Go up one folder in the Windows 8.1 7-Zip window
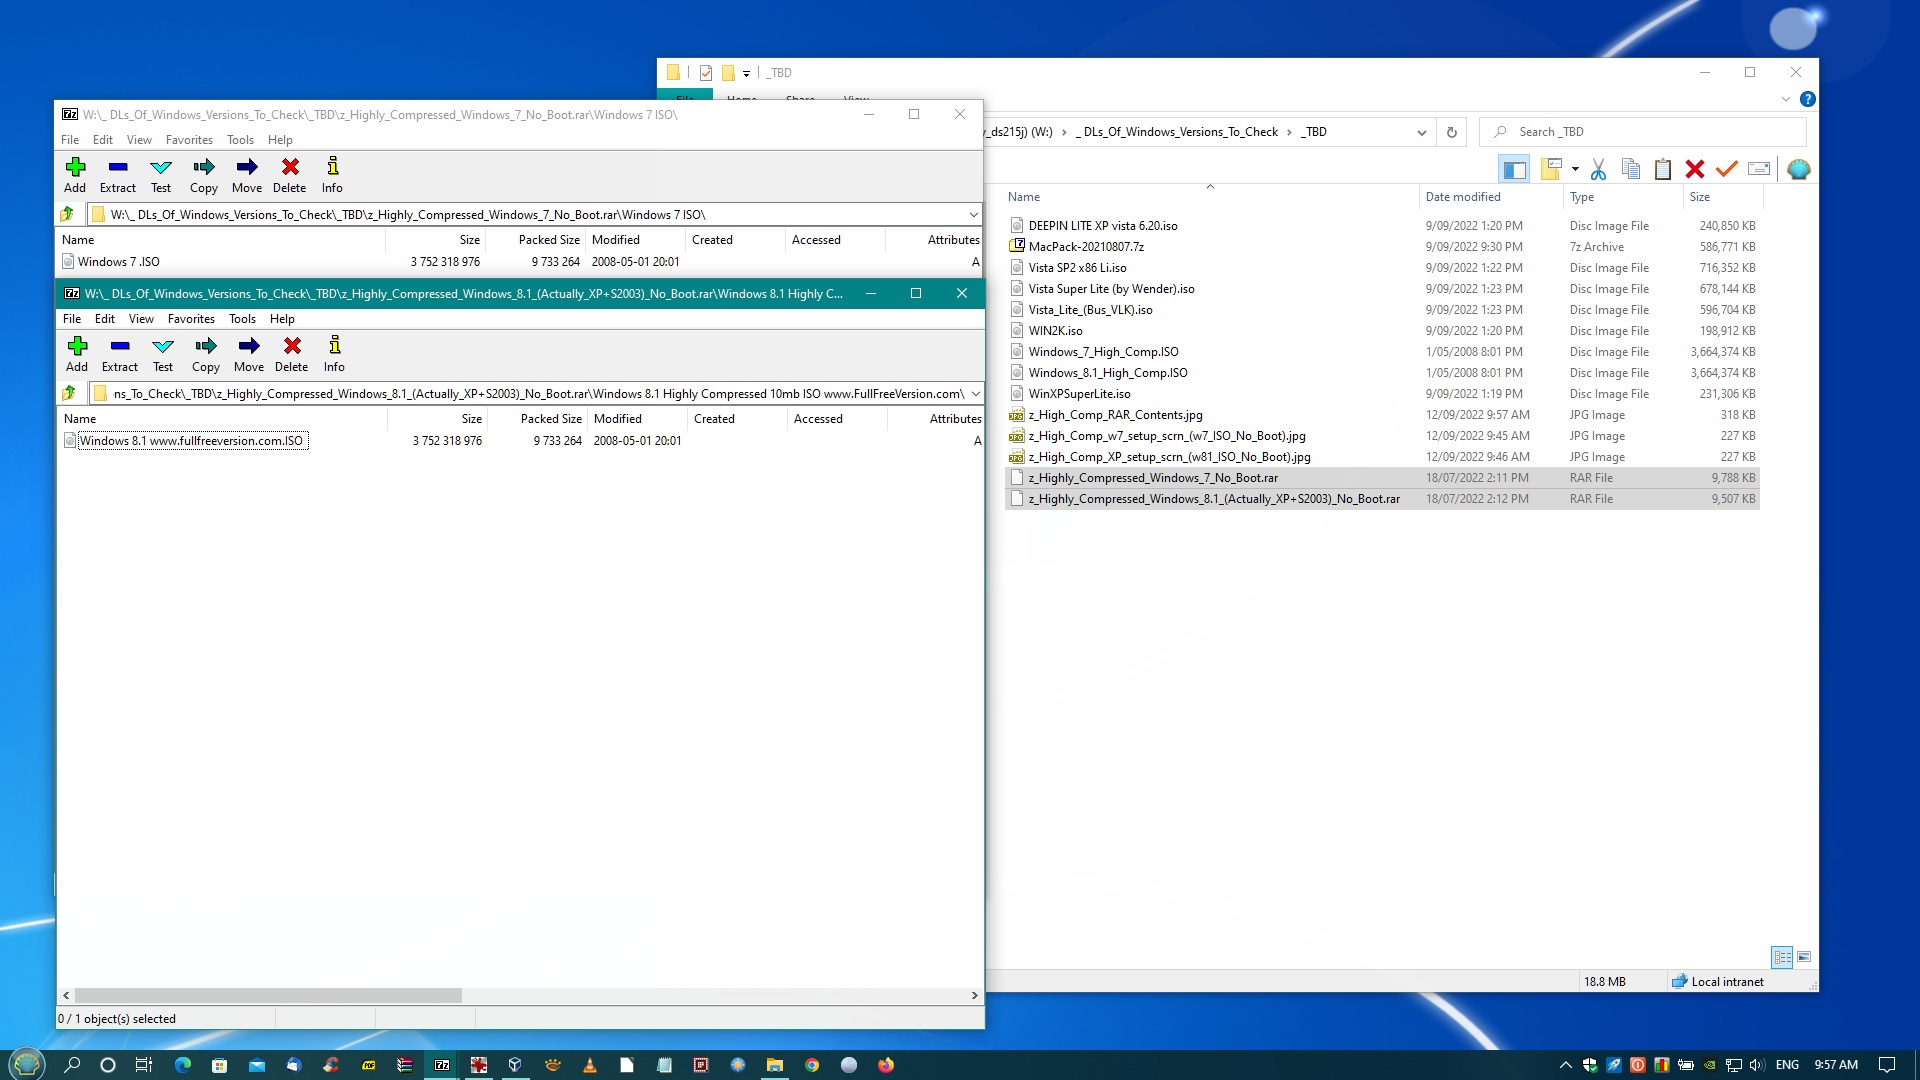The width and height of the screenshot is (1920, 1080). 69,393
